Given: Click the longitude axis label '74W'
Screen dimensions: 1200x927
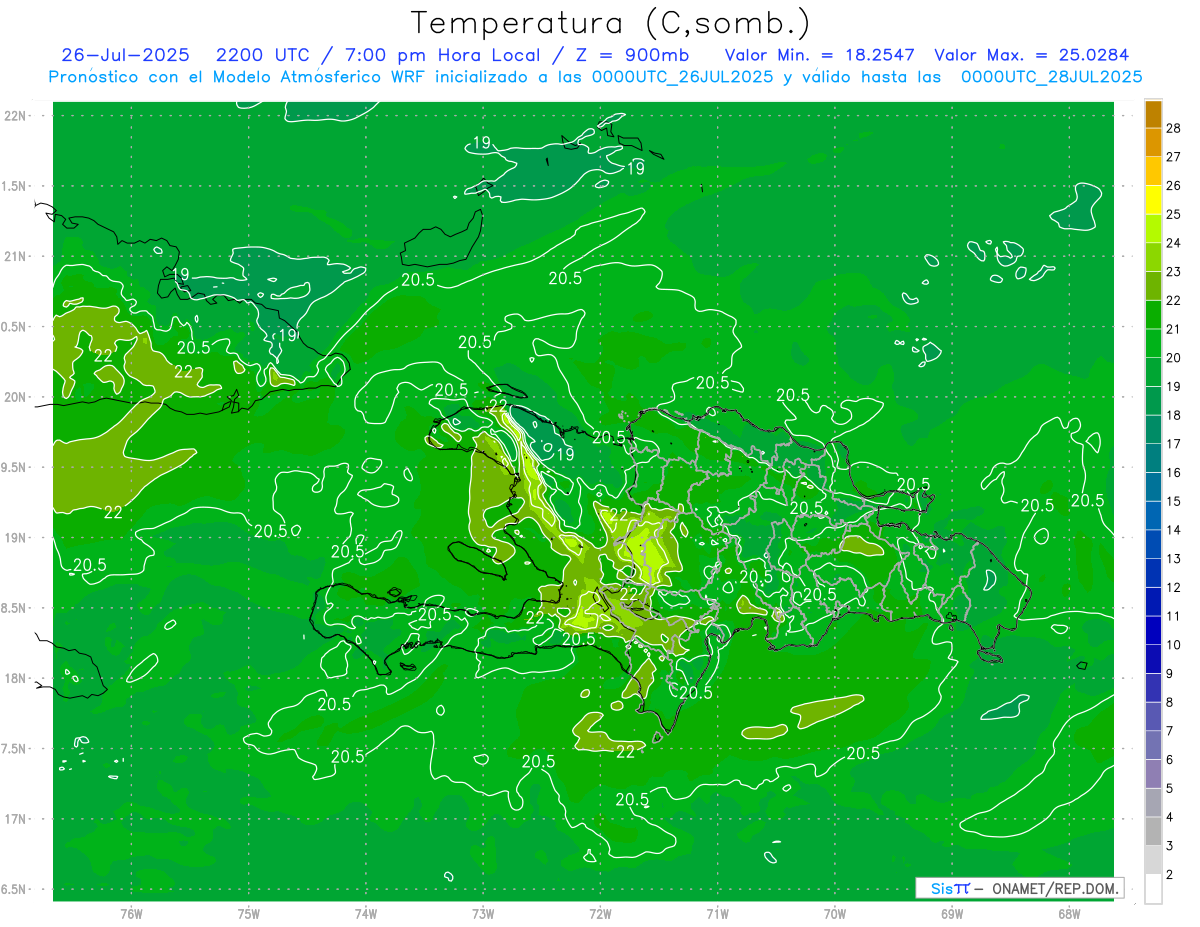Looking at the screenshot, I should pos(366,913).
